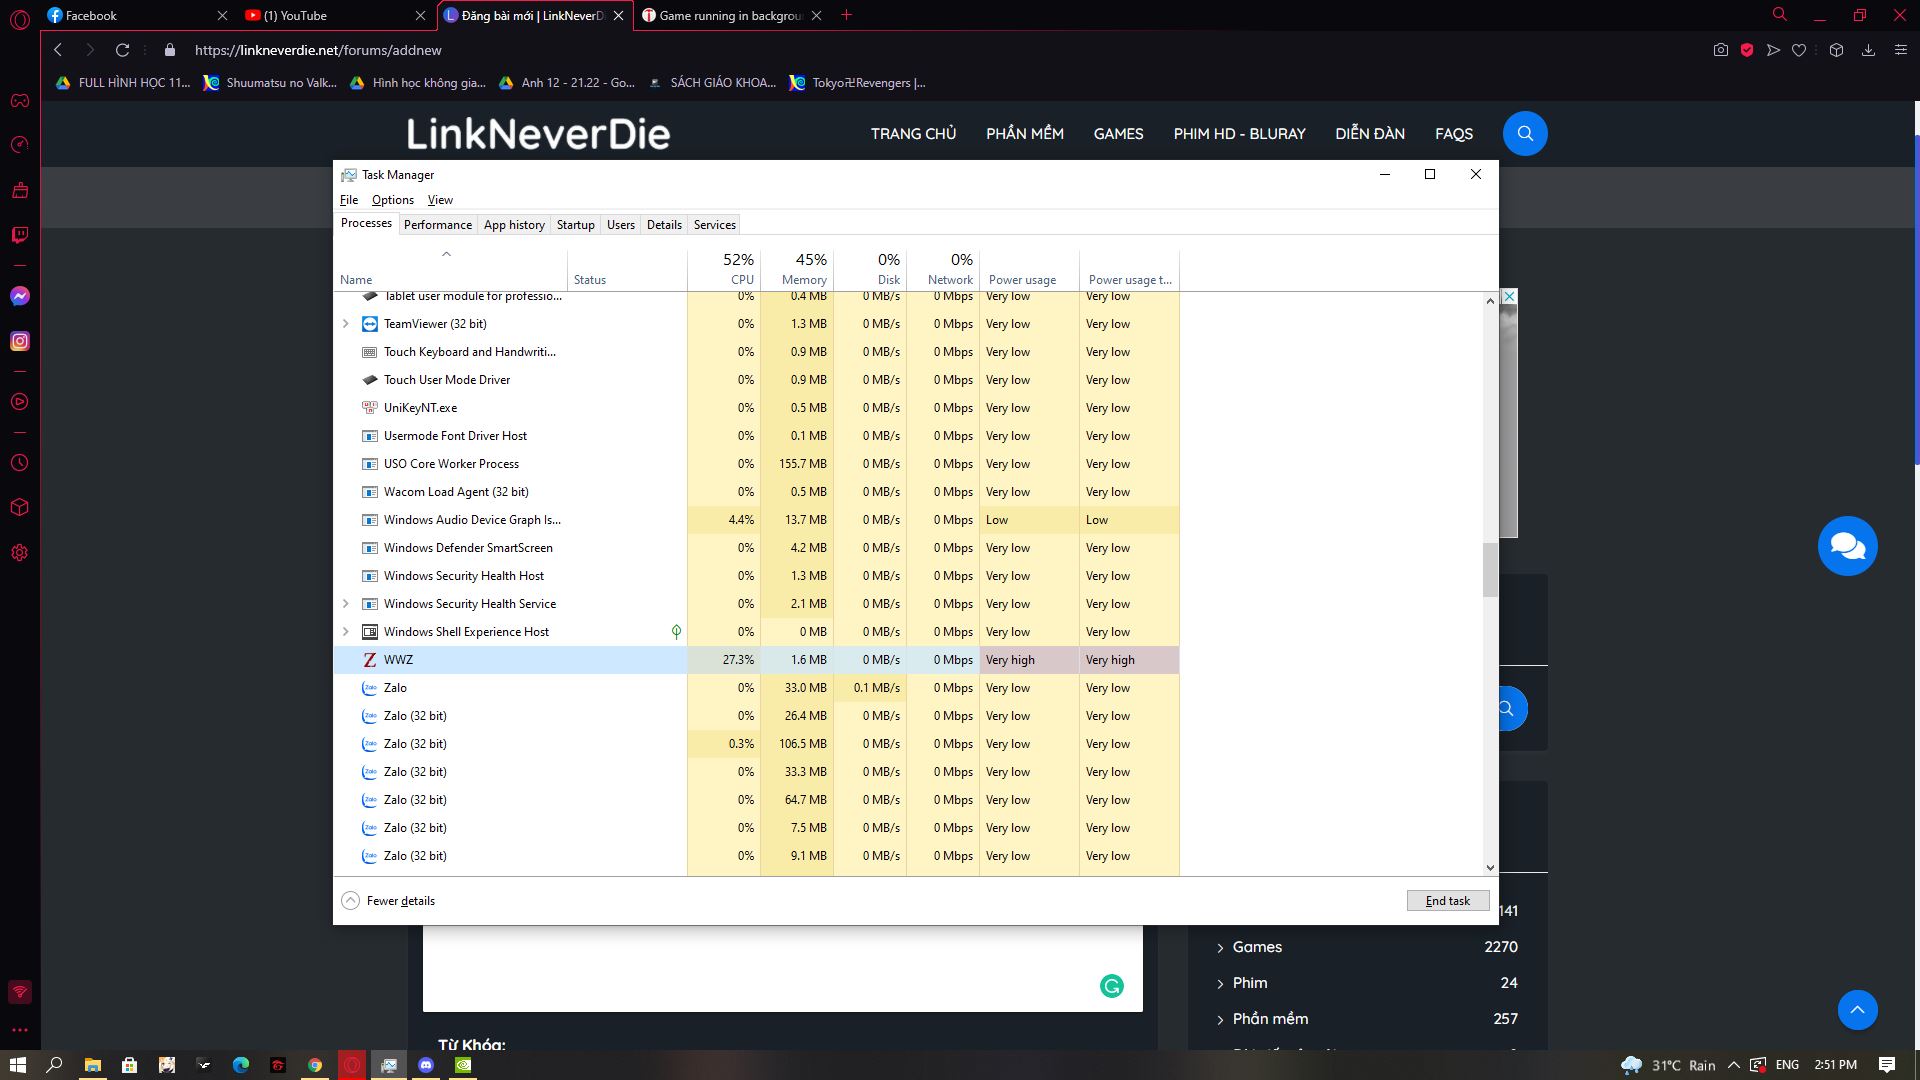1920x1080 pixels.
Task: Click the Windows Defender SmartScreen icon
Action: 369,547
